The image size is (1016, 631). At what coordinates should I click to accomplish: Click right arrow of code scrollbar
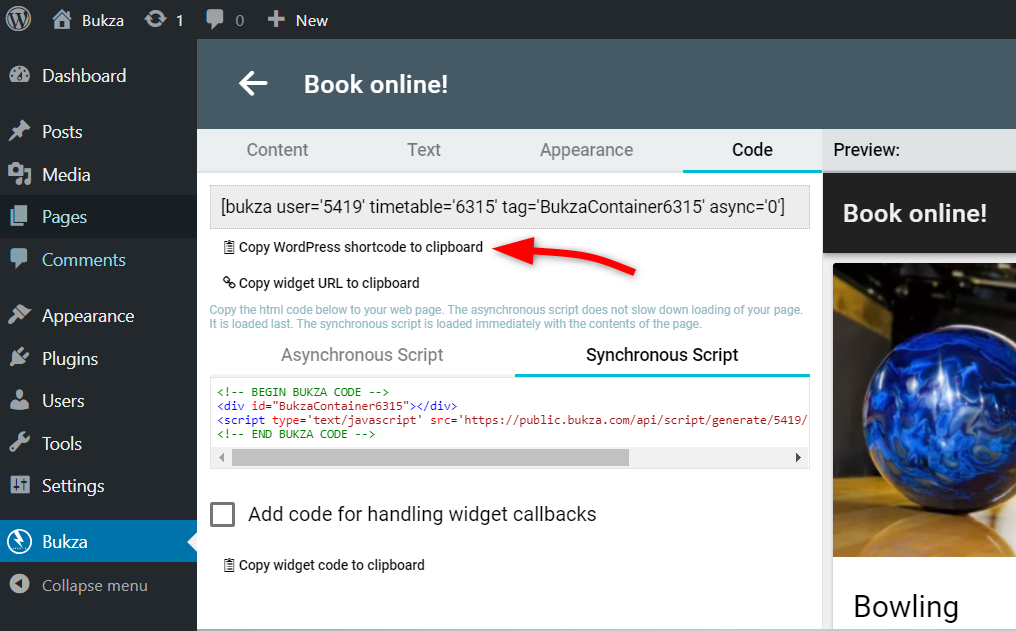point(798,457)
